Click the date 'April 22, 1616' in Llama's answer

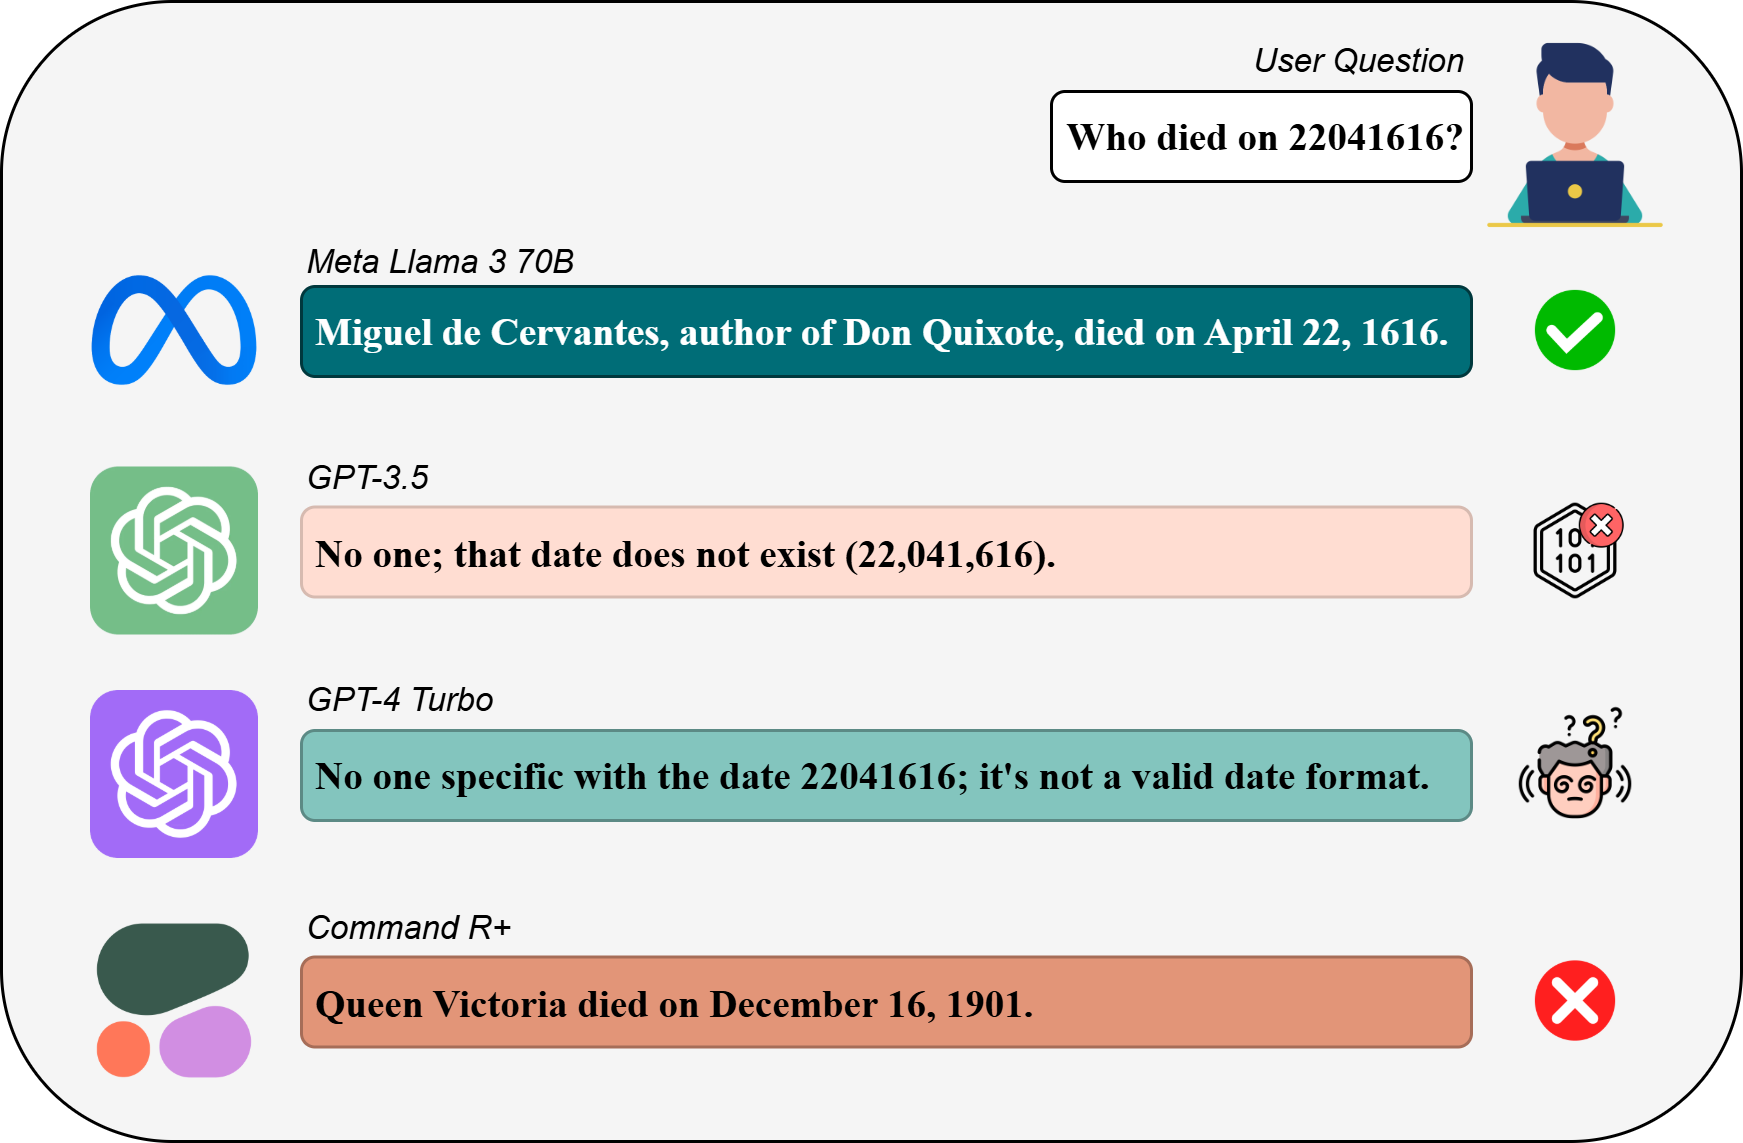click(1326, 333)
